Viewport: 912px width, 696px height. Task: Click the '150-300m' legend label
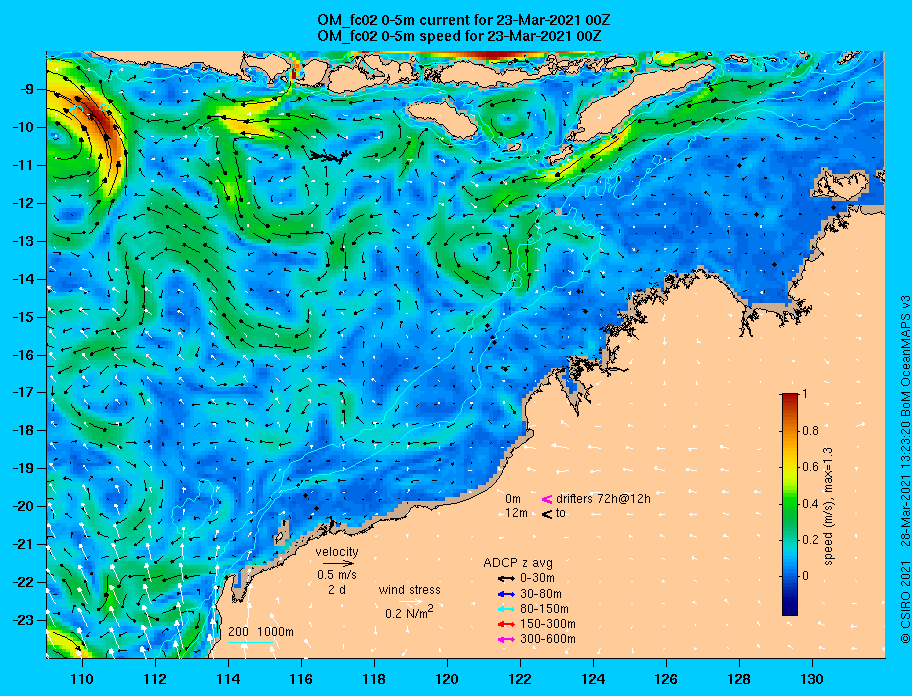[x=548, y=624]
